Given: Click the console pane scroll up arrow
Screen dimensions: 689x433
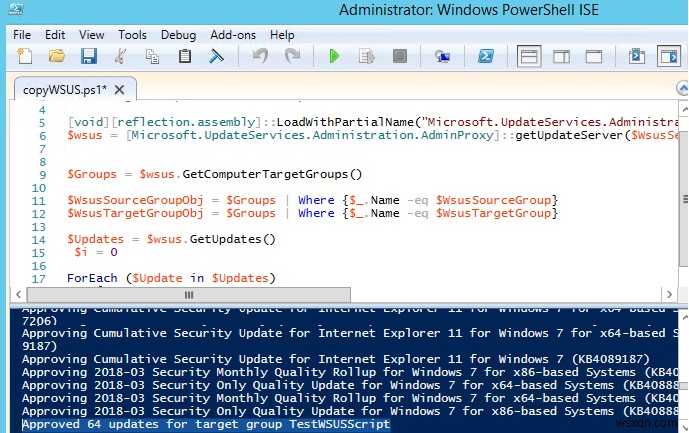Looking at the screenshot, I should pos(684,316).
